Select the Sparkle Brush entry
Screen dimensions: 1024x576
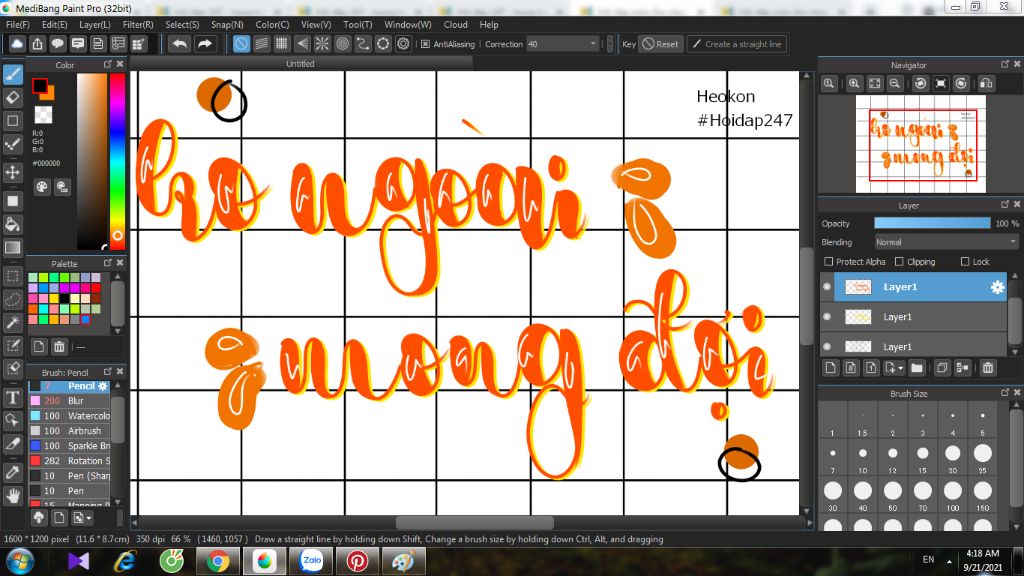69,445
